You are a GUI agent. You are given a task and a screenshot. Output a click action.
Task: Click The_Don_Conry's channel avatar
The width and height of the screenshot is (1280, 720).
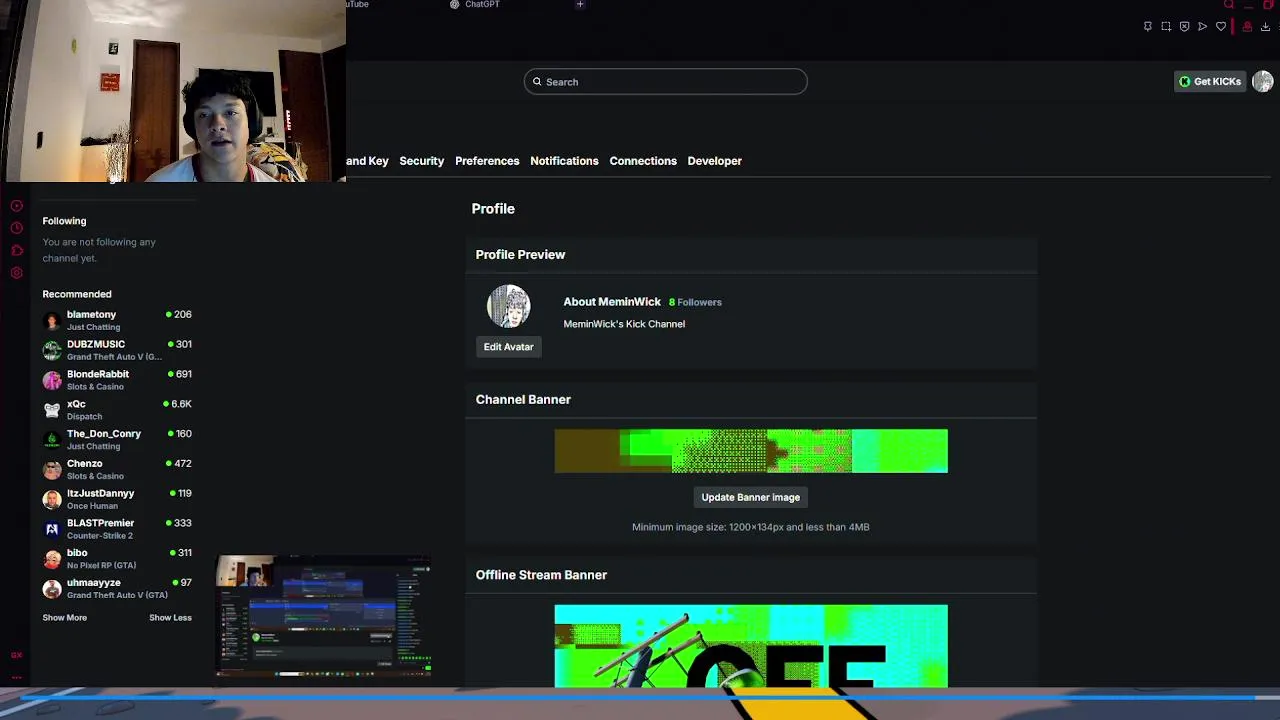tap(52, 439)
